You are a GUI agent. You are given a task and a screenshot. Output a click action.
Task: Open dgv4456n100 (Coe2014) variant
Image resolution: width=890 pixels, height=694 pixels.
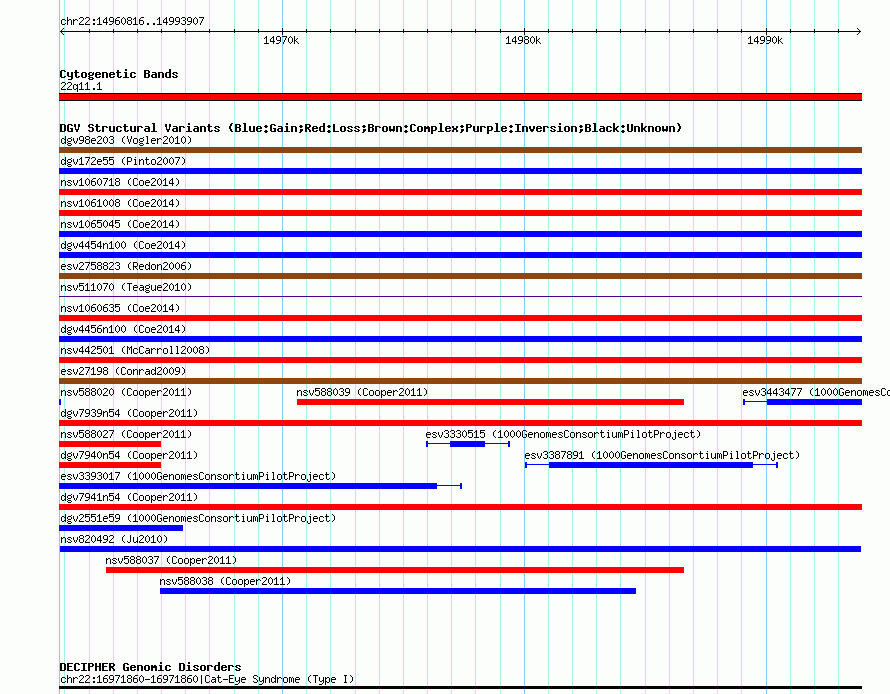(x=123, y=329)
